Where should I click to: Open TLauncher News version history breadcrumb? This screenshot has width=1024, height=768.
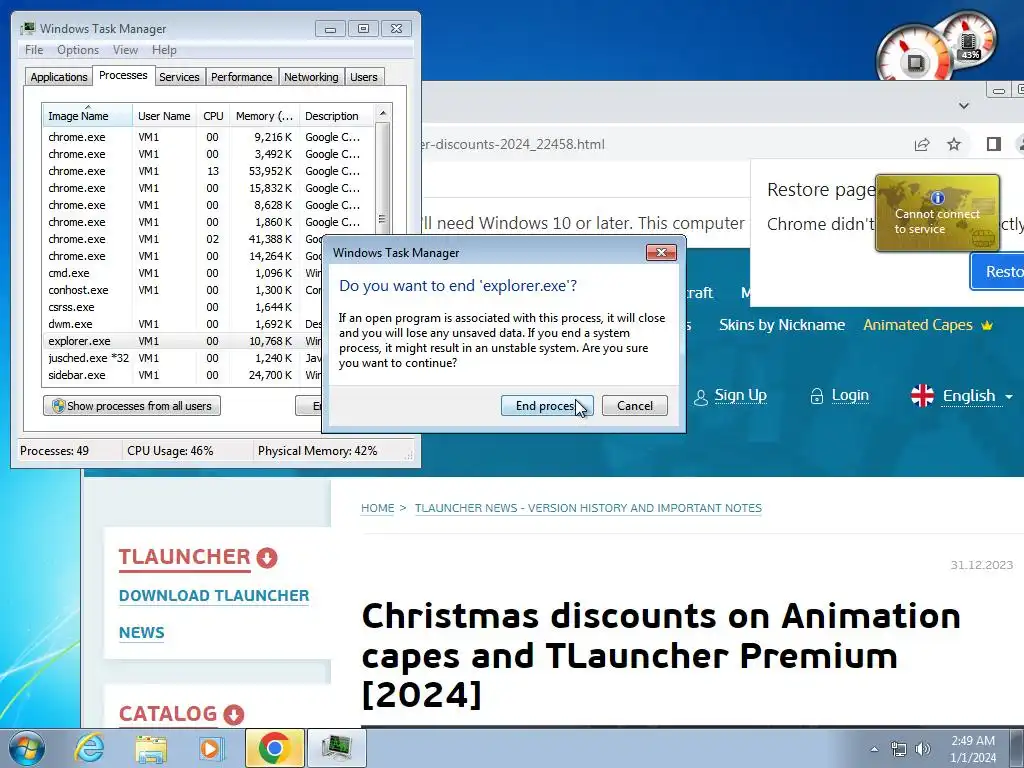588,508
